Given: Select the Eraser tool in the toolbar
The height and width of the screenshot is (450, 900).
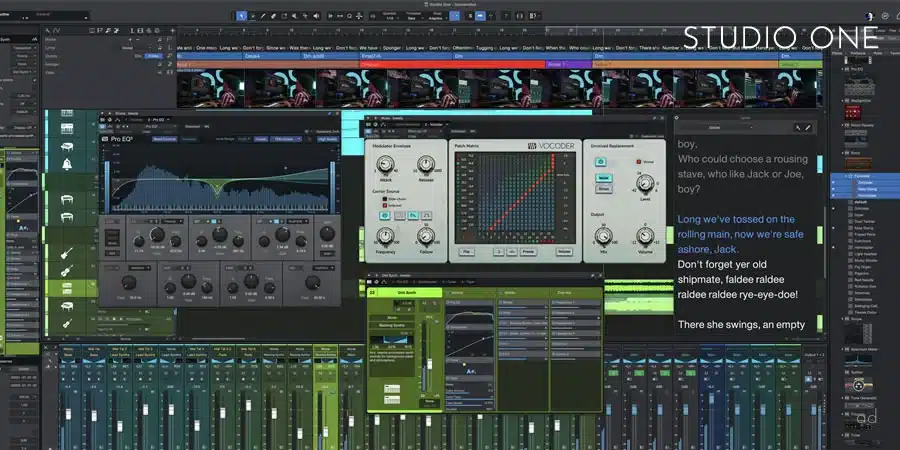Looking at the screenshot, I should pos(273,15).
